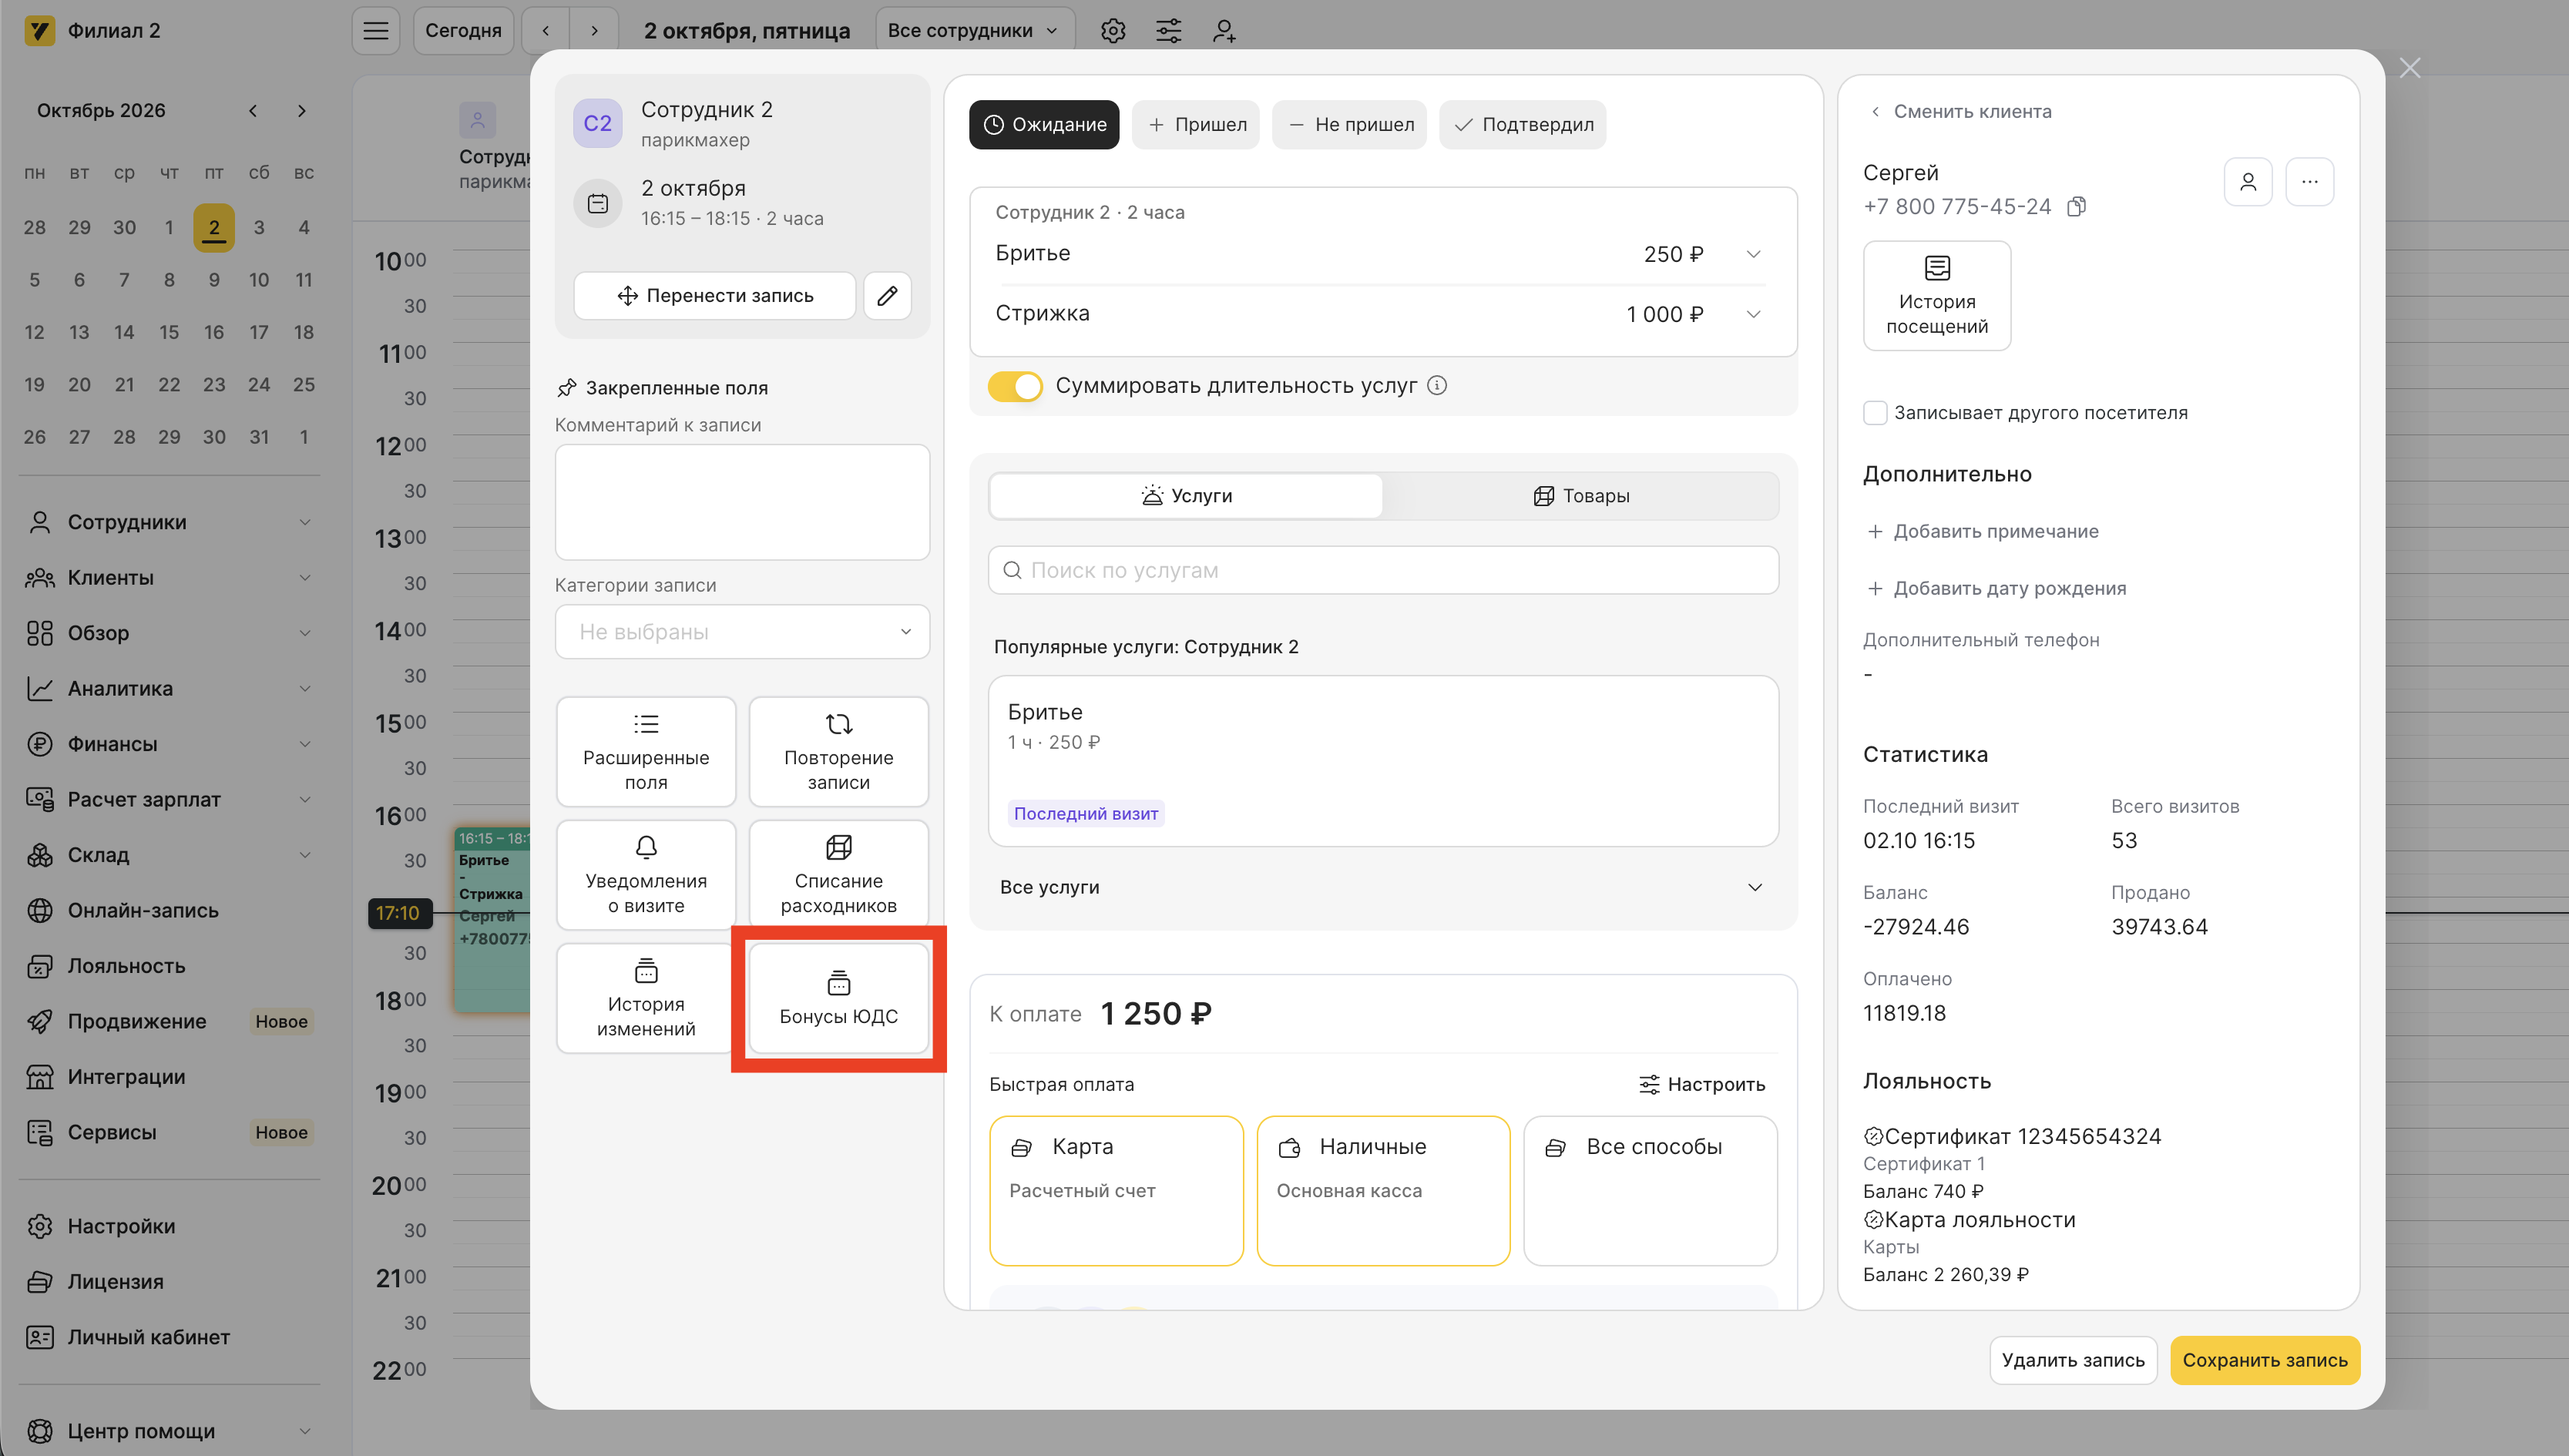
Task: Open Категории записи dropdown
Action: click(743, 632)
